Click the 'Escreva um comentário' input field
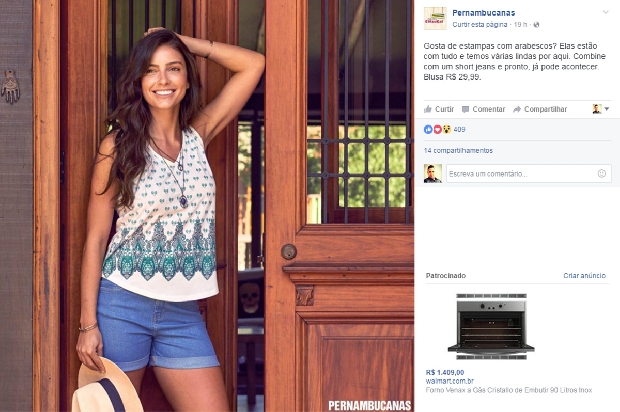The image size is (620, 412). [x=529, y=174]
